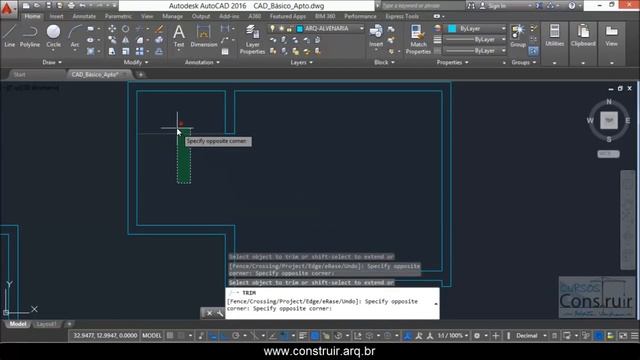The height and width of the screenshot is (360, 640).
Task: Open Layer Properties manager
Action: pos(252,39)
